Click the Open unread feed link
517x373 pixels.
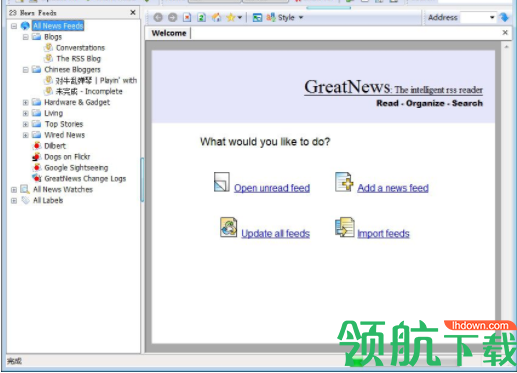pyautogui.click(x=272, y=188)
